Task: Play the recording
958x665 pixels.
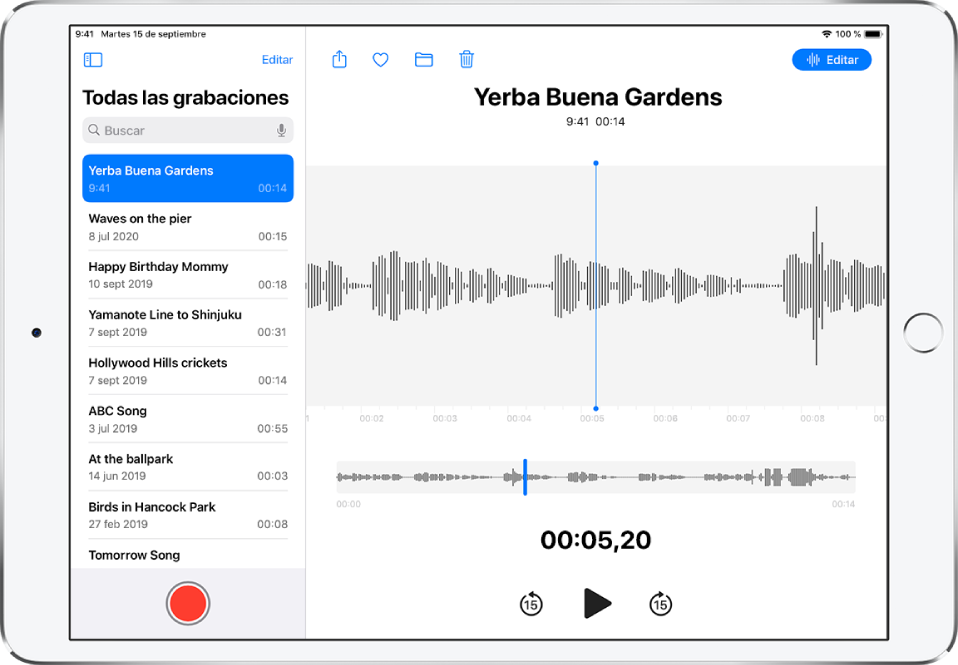Action: (x=597, y=604)
